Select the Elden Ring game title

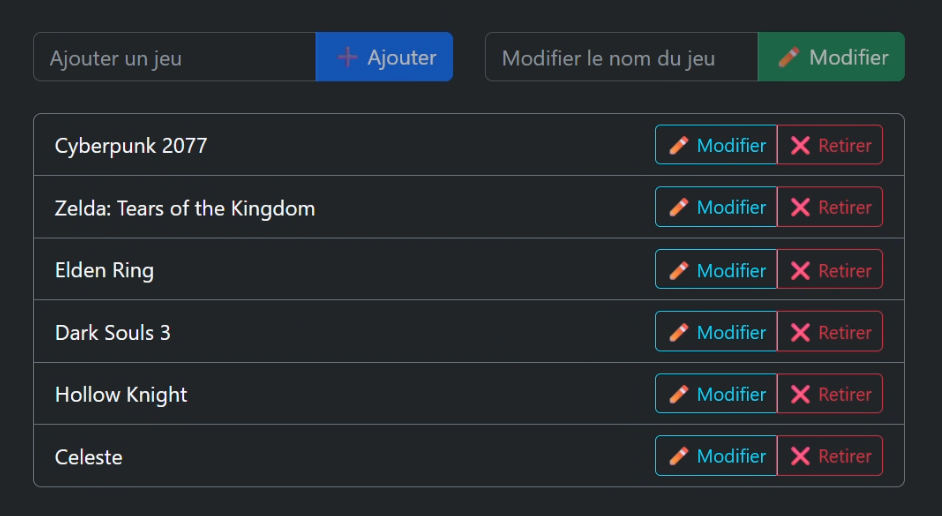[104, 271]
